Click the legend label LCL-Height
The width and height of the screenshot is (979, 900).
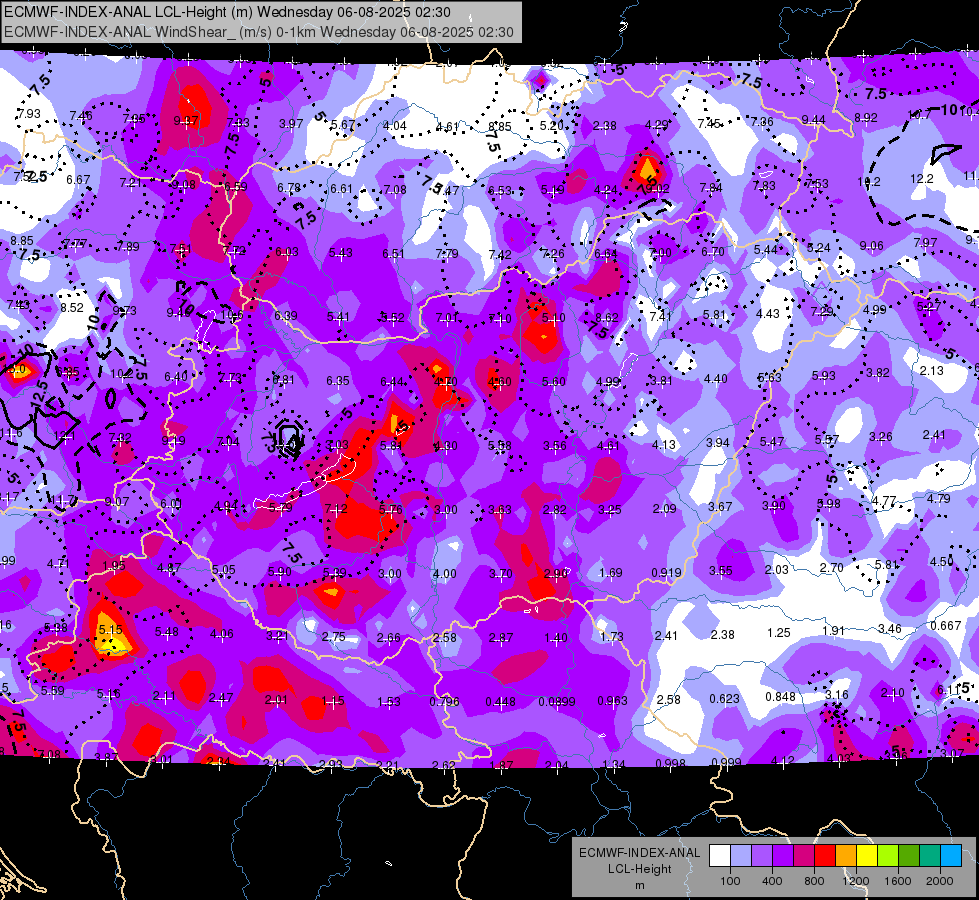639,869
